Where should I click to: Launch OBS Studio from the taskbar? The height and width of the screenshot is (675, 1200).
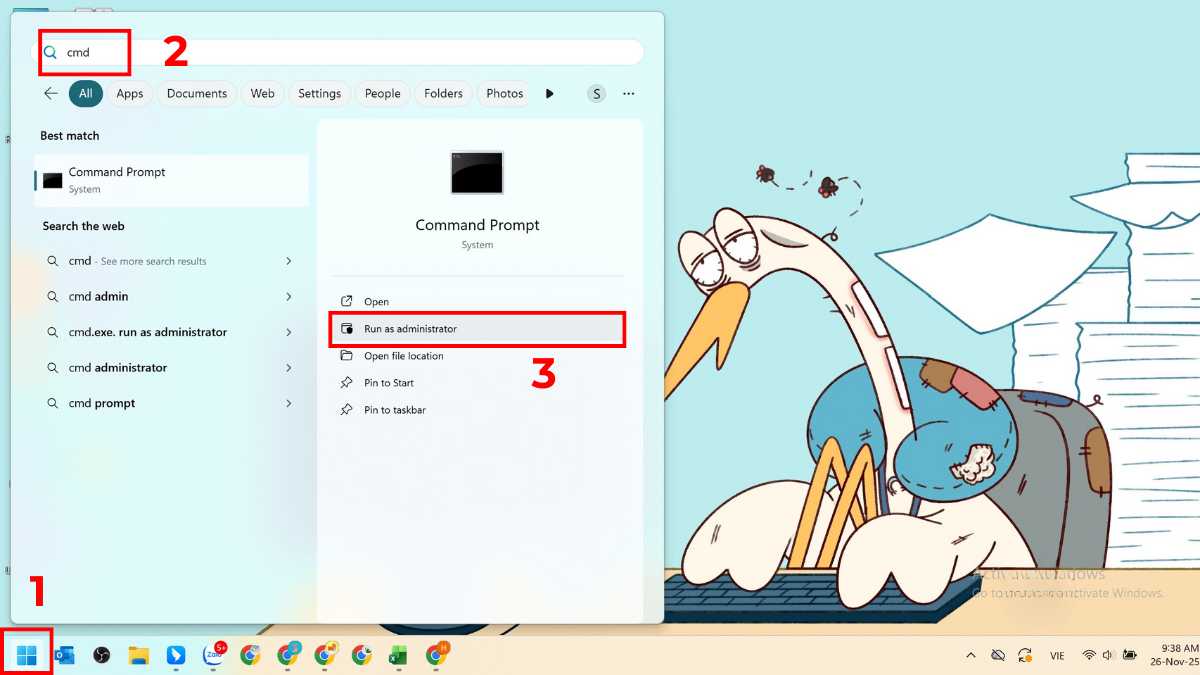coord(103,653)
